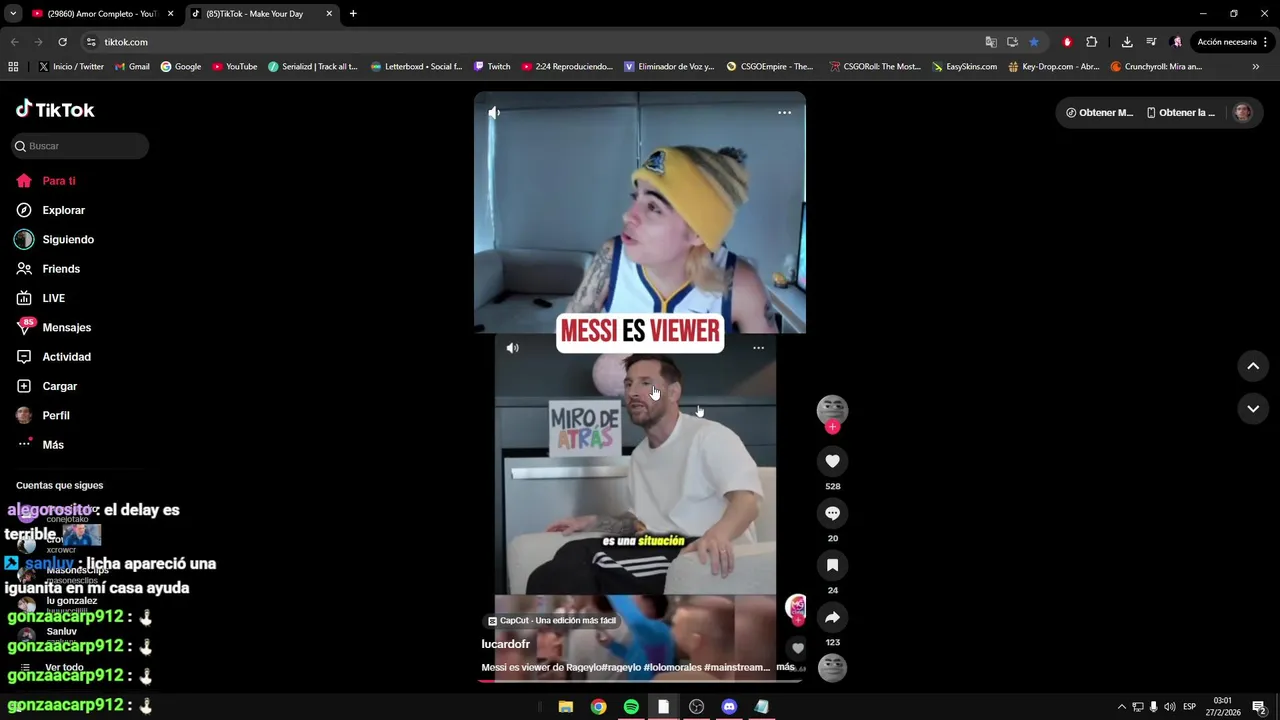The height and width of the screenshot is (720, 1280).
Task: Open the sound disc avatar below share
Action: (832, 668)
